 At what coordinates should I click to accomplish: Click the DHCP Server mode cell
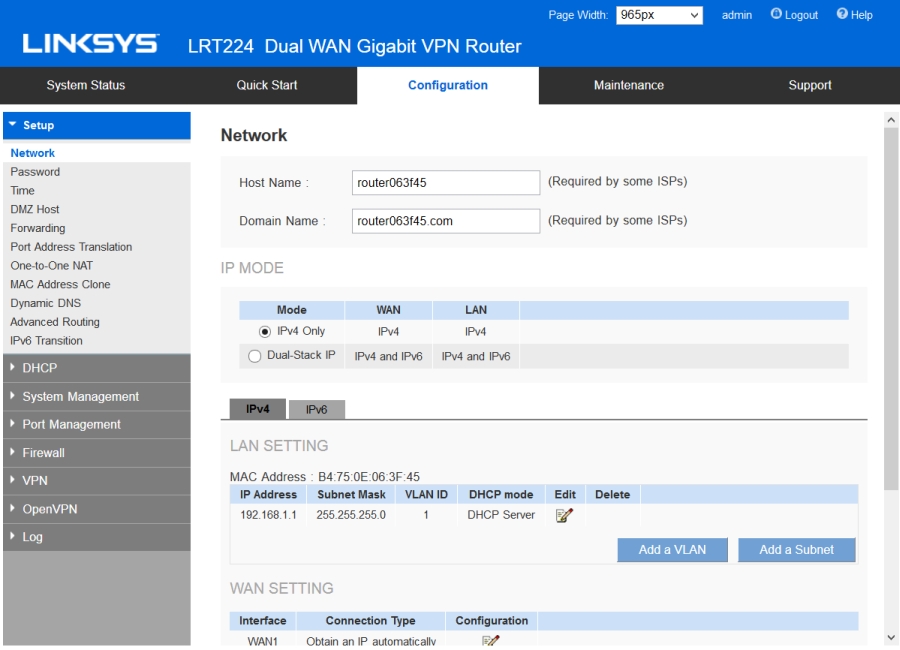click(501, 515)
